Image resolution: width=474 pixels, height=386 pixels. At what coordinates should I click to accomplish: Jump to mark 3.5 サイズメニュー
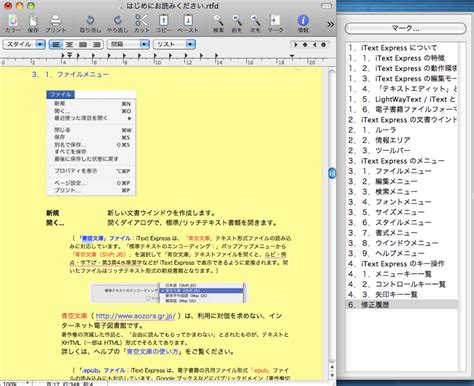(402, 212)
